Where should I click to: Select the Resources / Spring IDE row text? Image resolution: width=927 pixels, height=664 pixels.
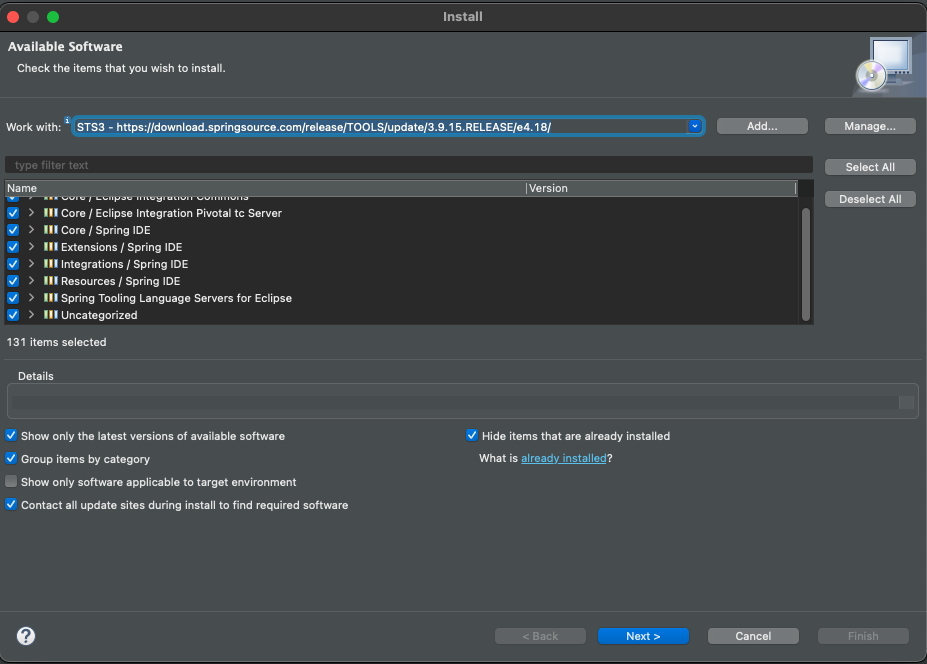[x=121, y=281]
